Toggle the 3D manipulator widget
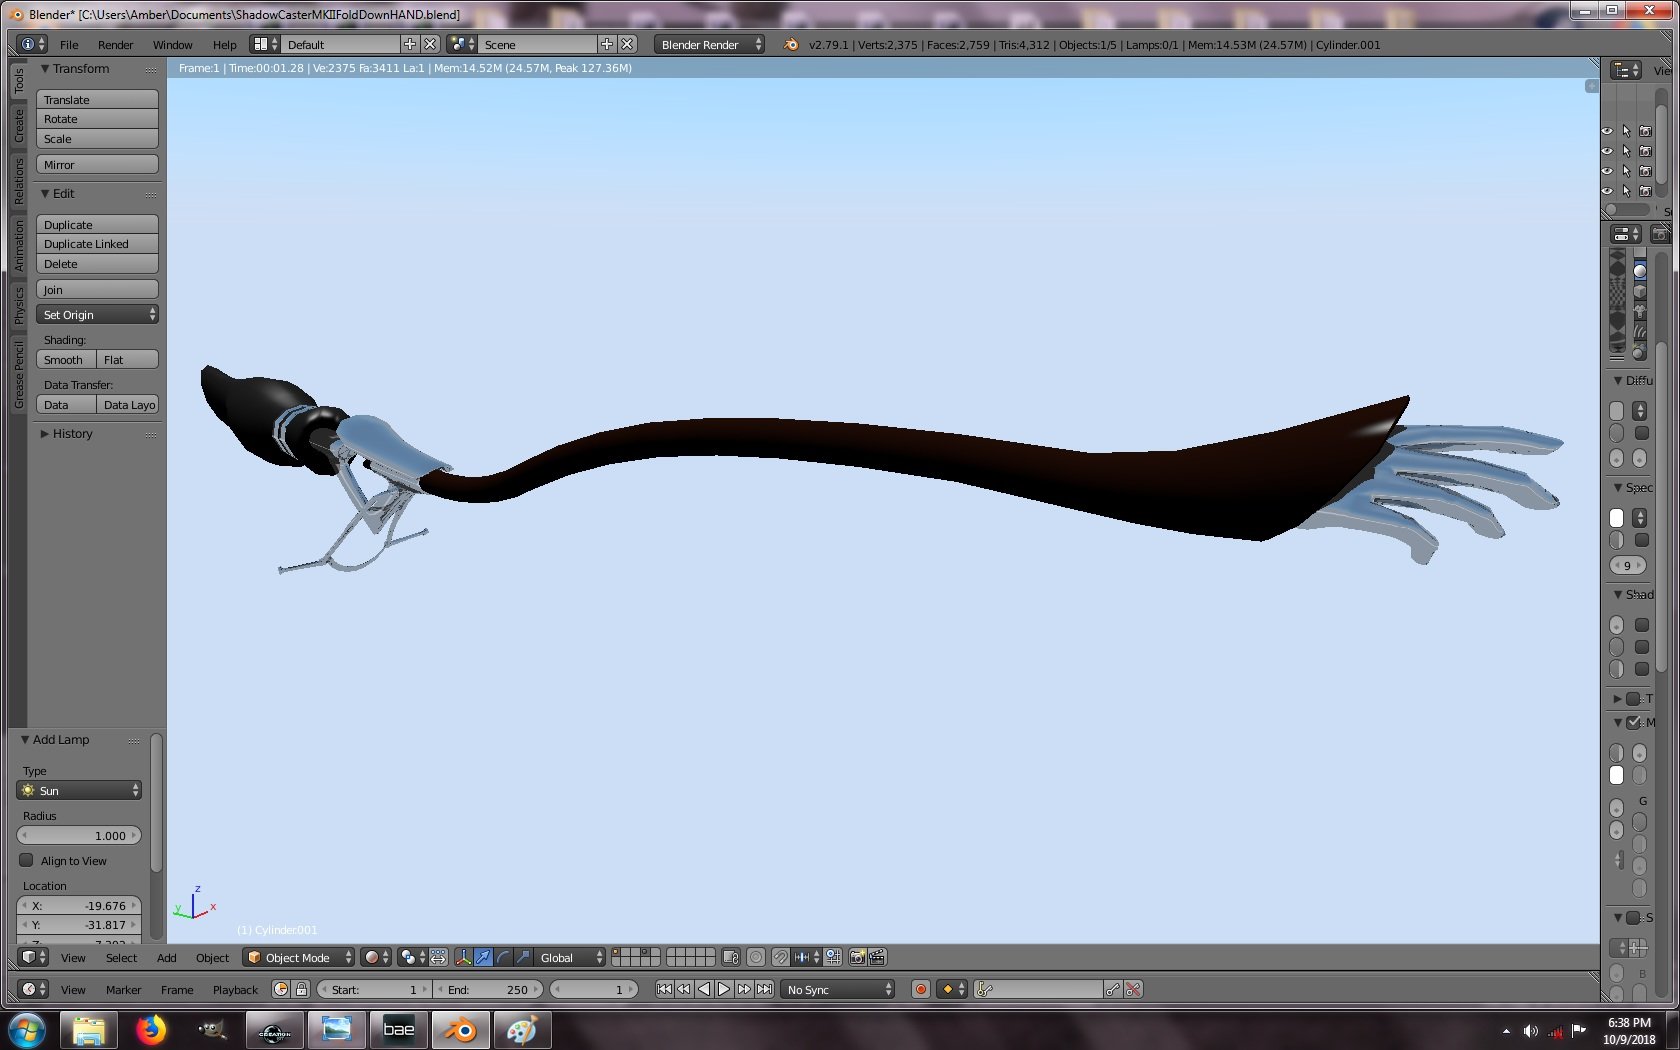 (463, 957)
